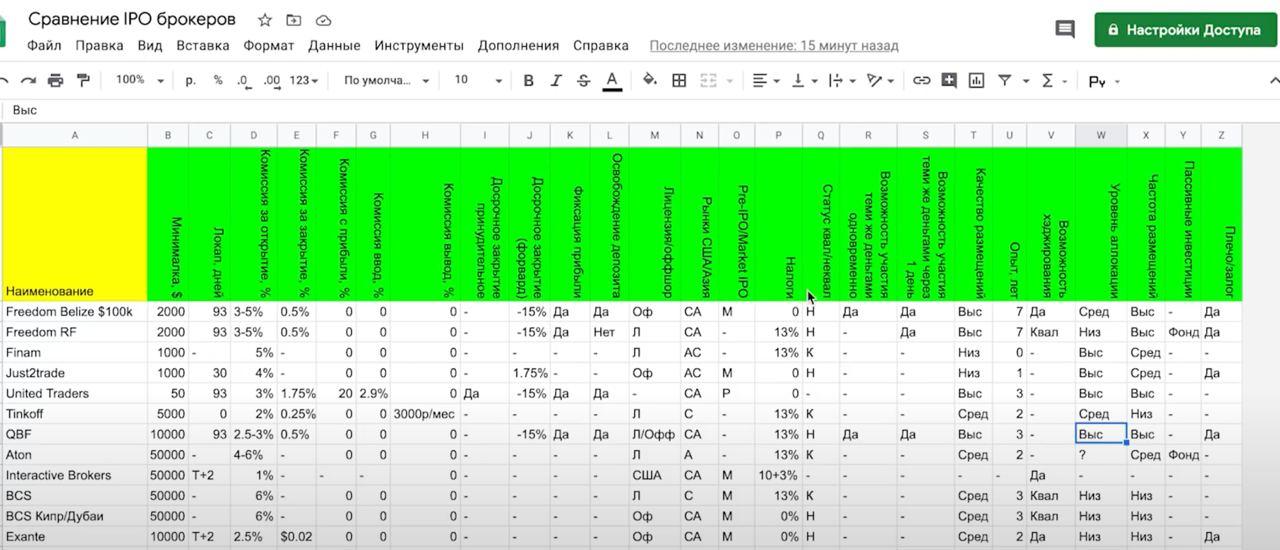
Task: Open comment history icon near share button
Action: 1065,29
